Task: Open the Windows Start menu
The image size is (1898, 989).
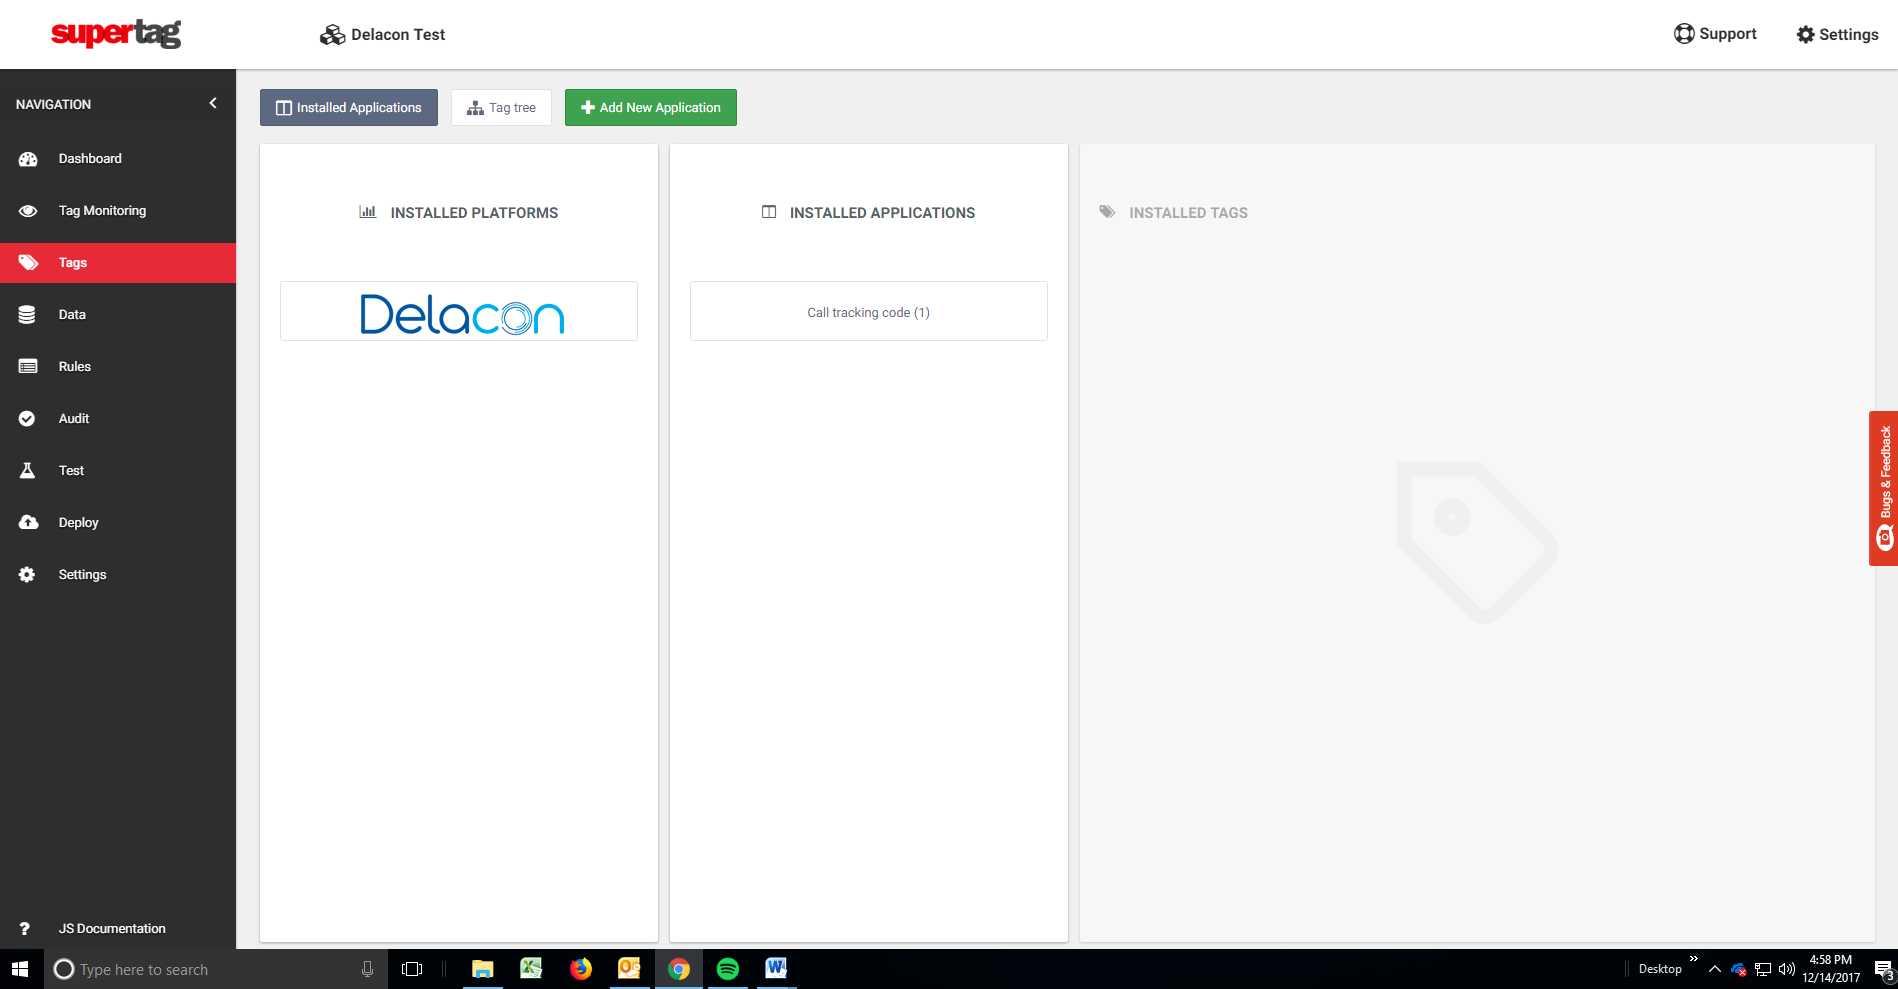Action: (x=21, y=969)
